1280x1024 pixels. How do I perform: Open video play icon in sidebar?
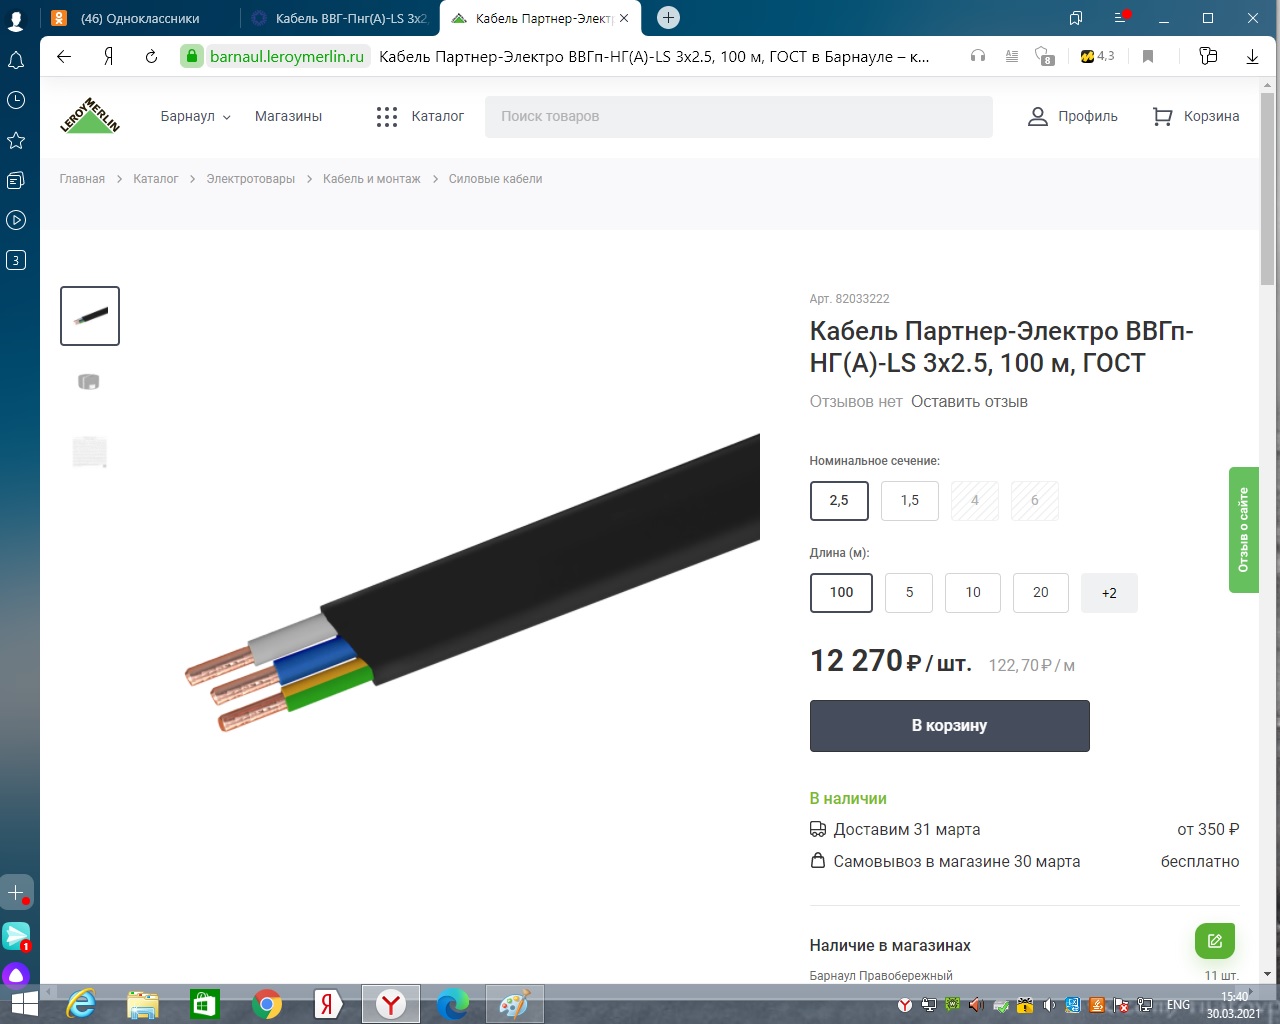point(16,220)
